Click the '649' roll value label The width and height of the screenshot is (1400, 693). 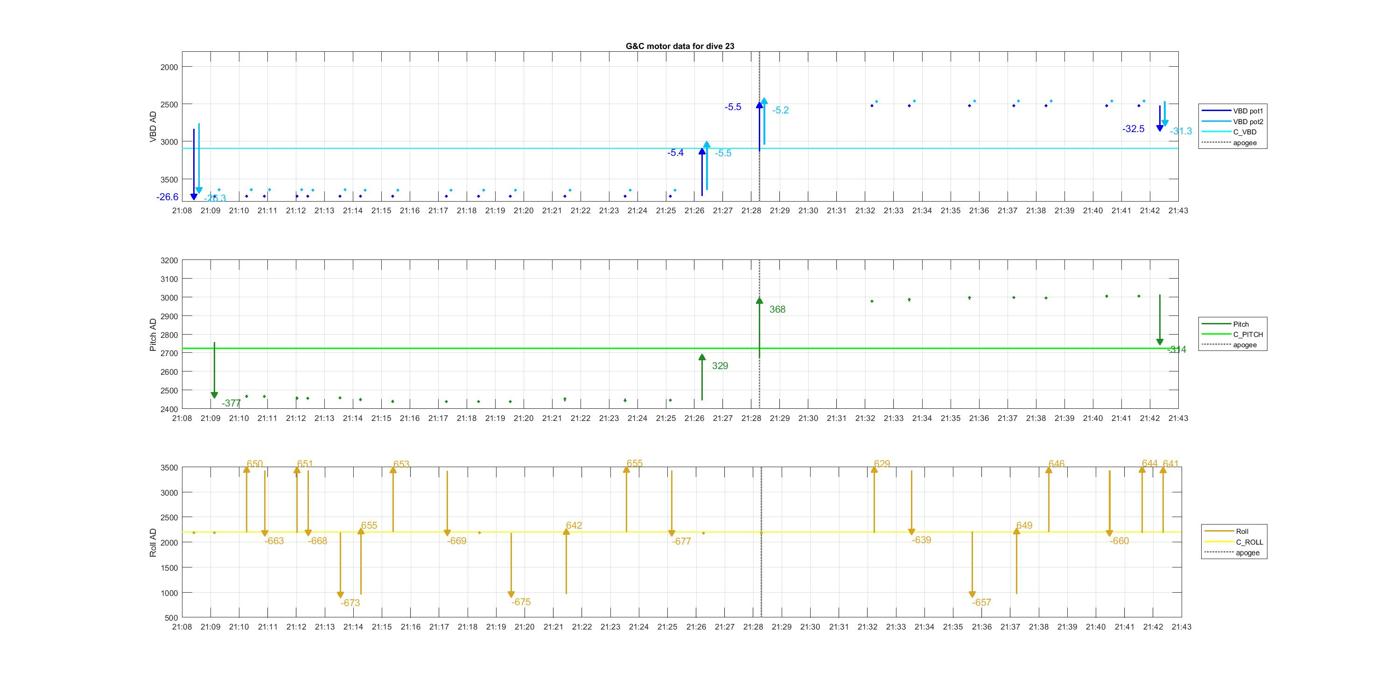click(x=1024, y=526)
